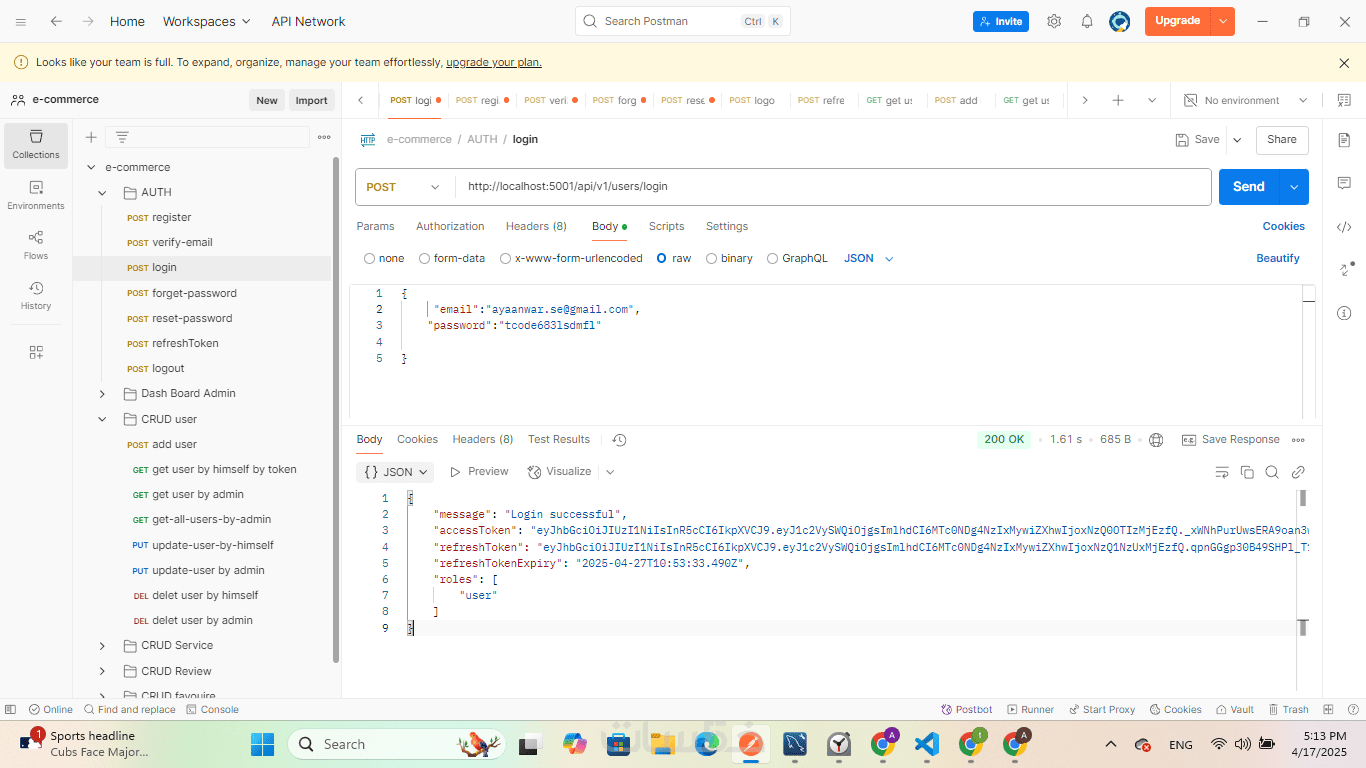
Task: Click the Beautify link
Action: (1278, 258)
